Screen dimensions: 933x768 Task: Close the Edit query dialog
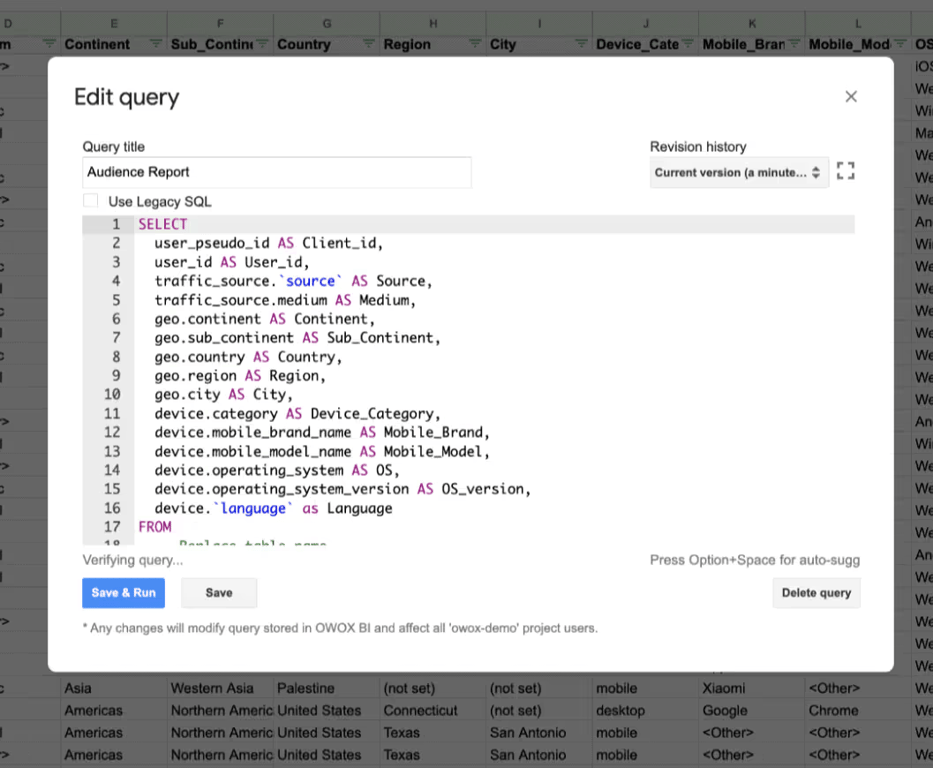[851, 96]
